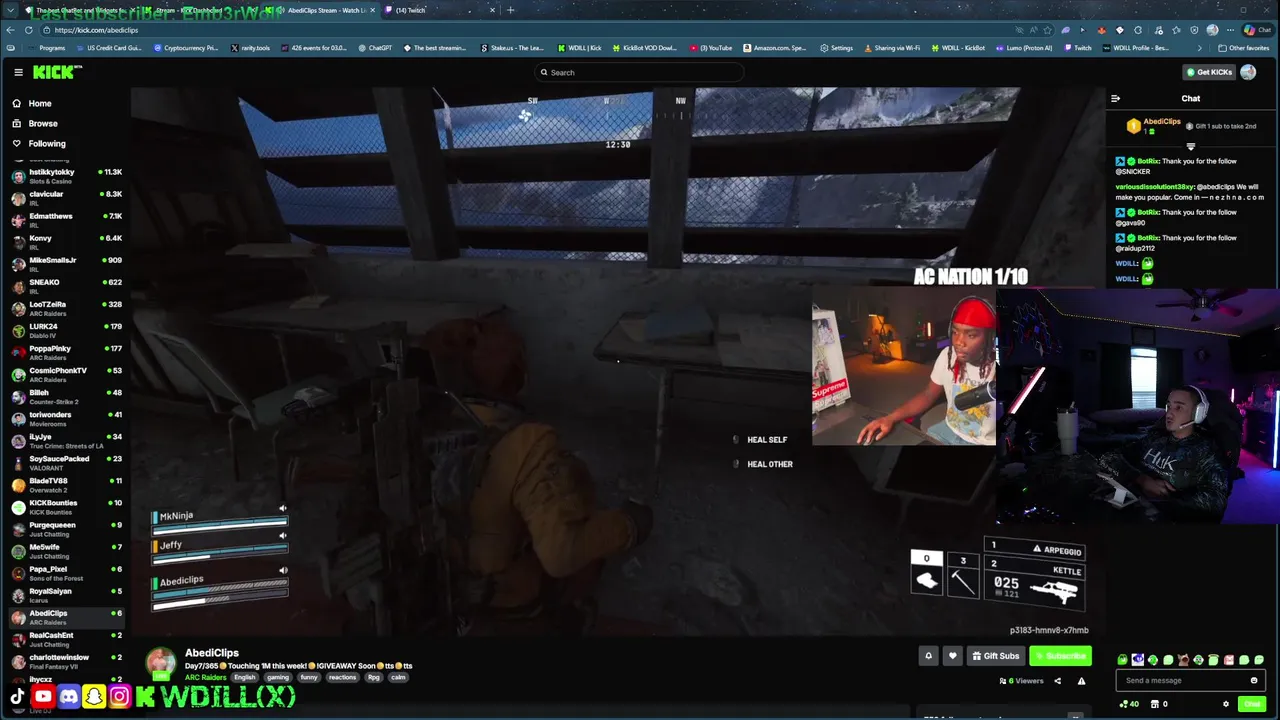Click the green Subscribe button
This screenshot has height=720, width=1280.
coord(1060,656)
